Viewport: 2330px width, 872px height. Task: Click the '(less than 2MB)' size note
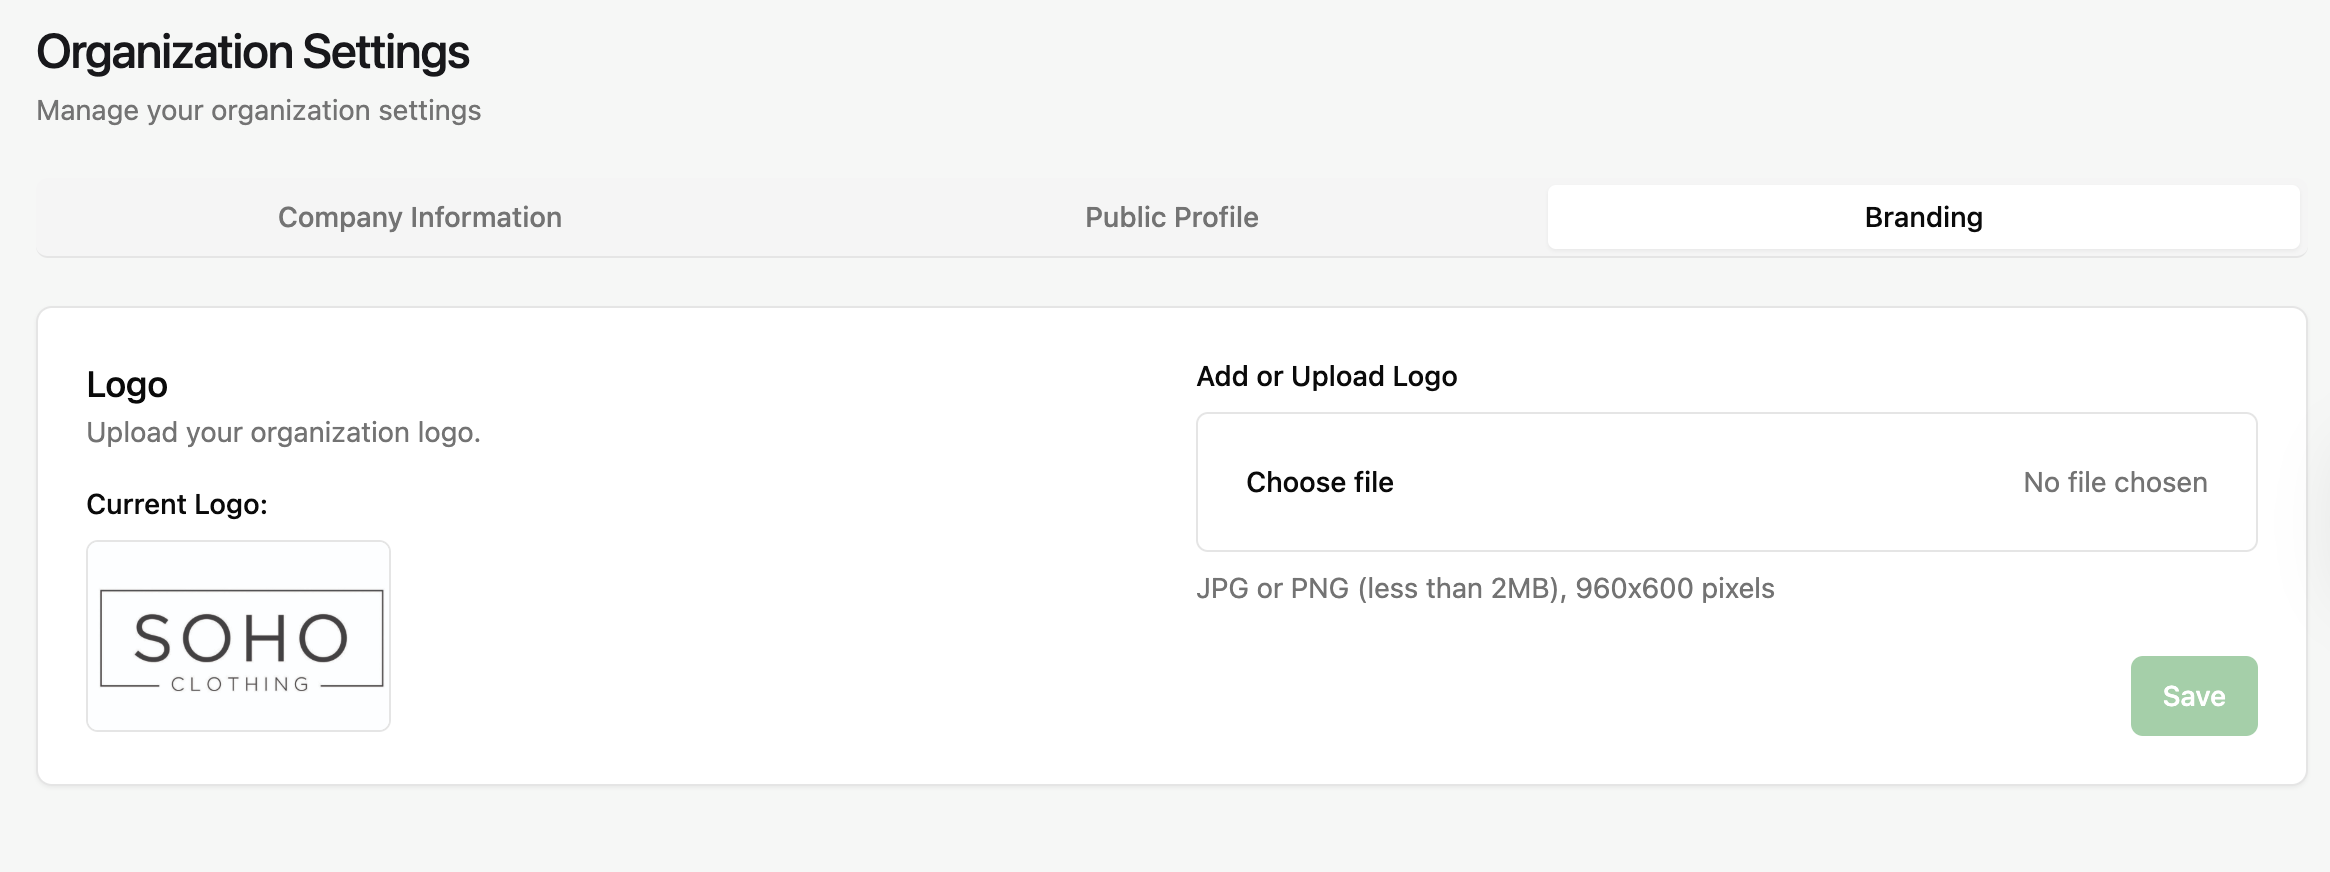click(x=1461, y=588)
